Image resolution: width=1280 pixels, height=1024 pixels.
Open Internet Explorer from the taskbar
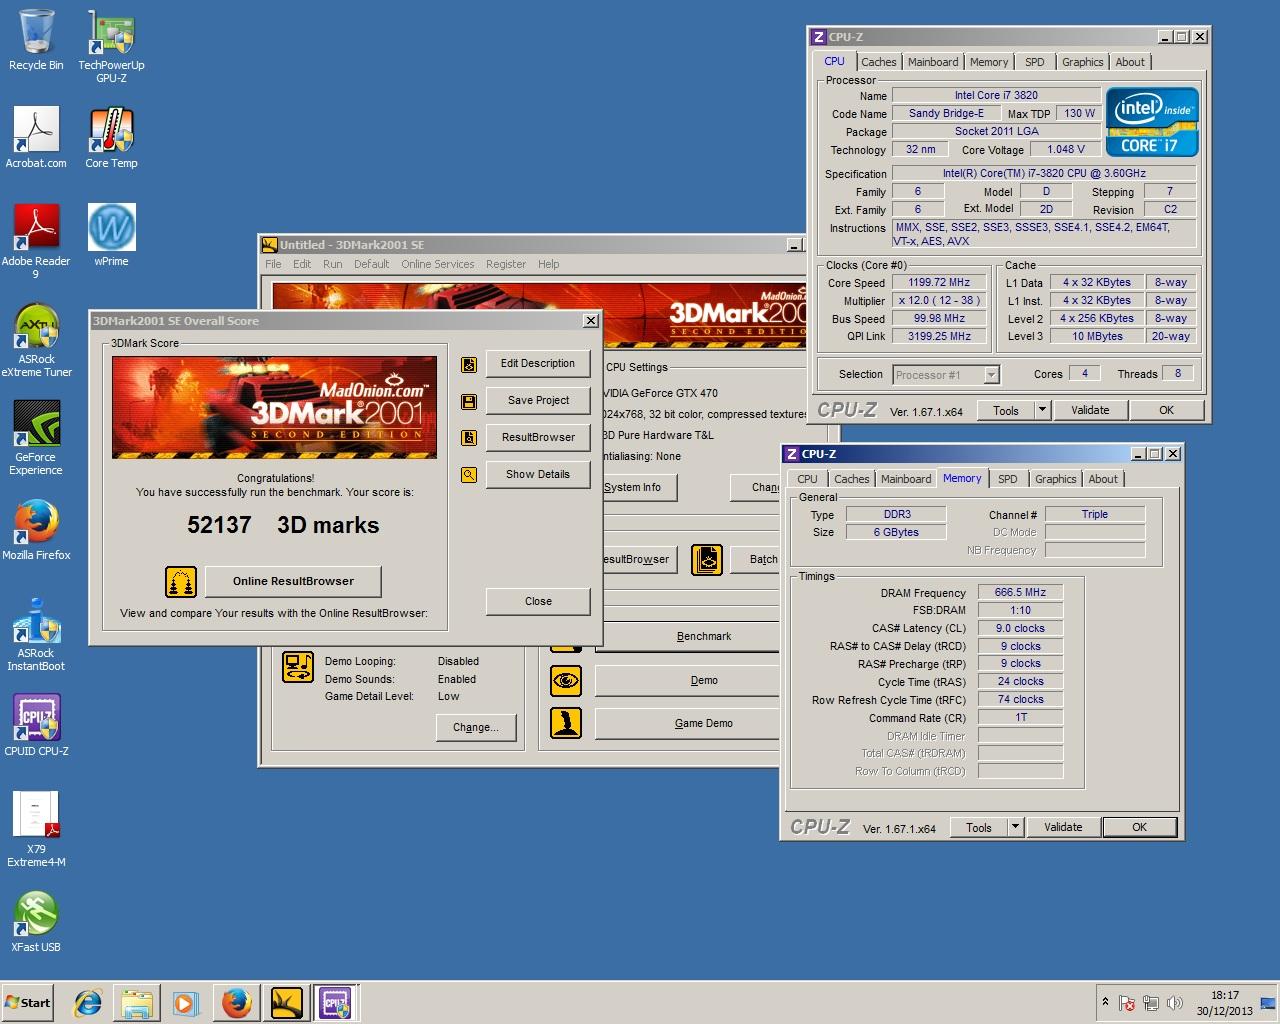pos(88,1002)
